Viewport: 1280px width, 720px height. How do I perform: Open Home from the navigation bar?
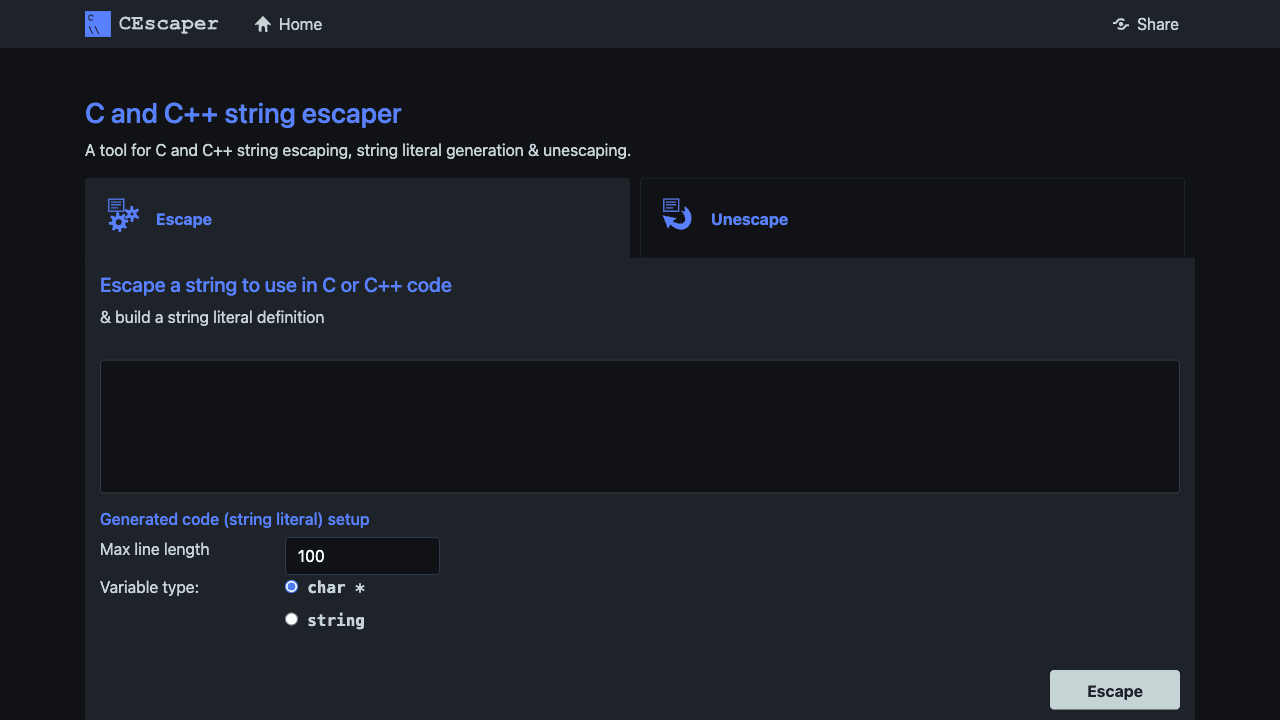coord(299,24)
